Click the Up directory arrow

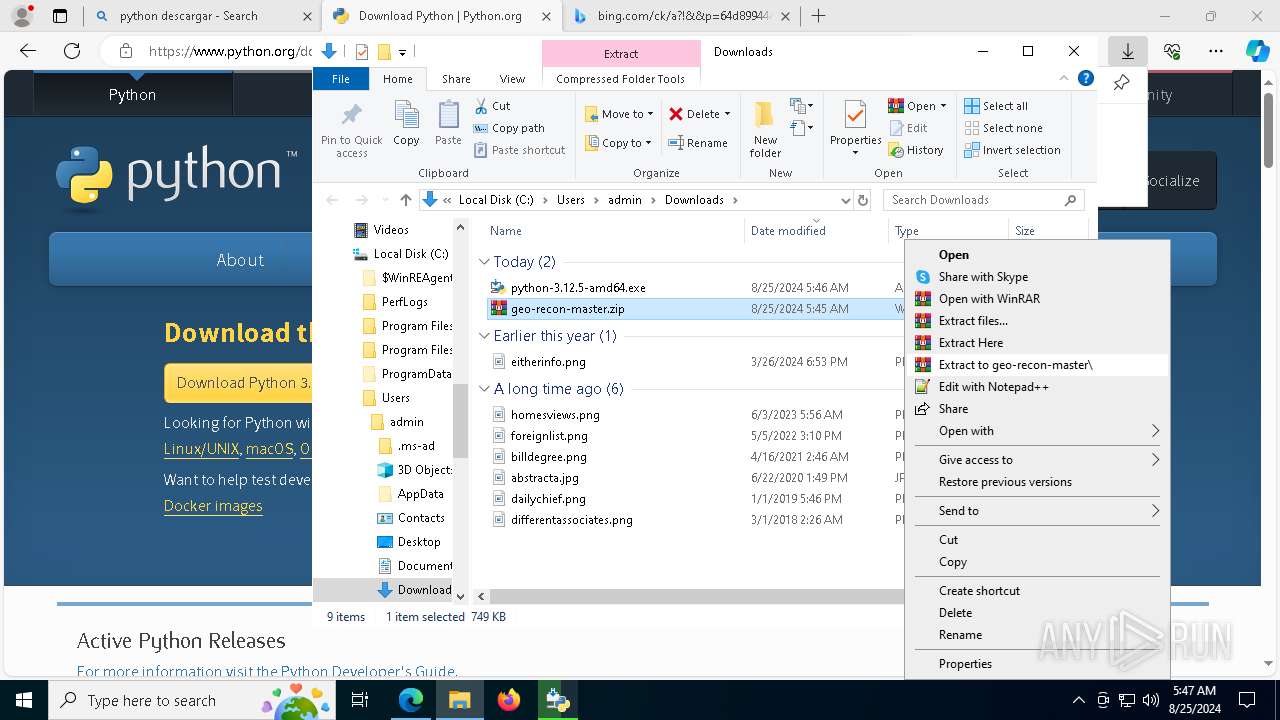(405, 200)
